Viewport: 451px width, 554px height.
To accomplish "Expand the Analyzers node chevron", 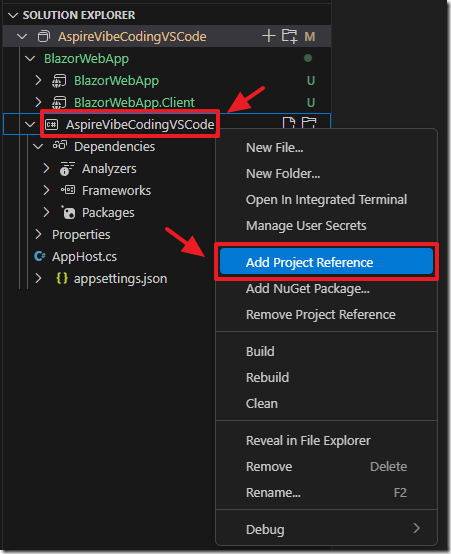I will (x=46, y=168).
